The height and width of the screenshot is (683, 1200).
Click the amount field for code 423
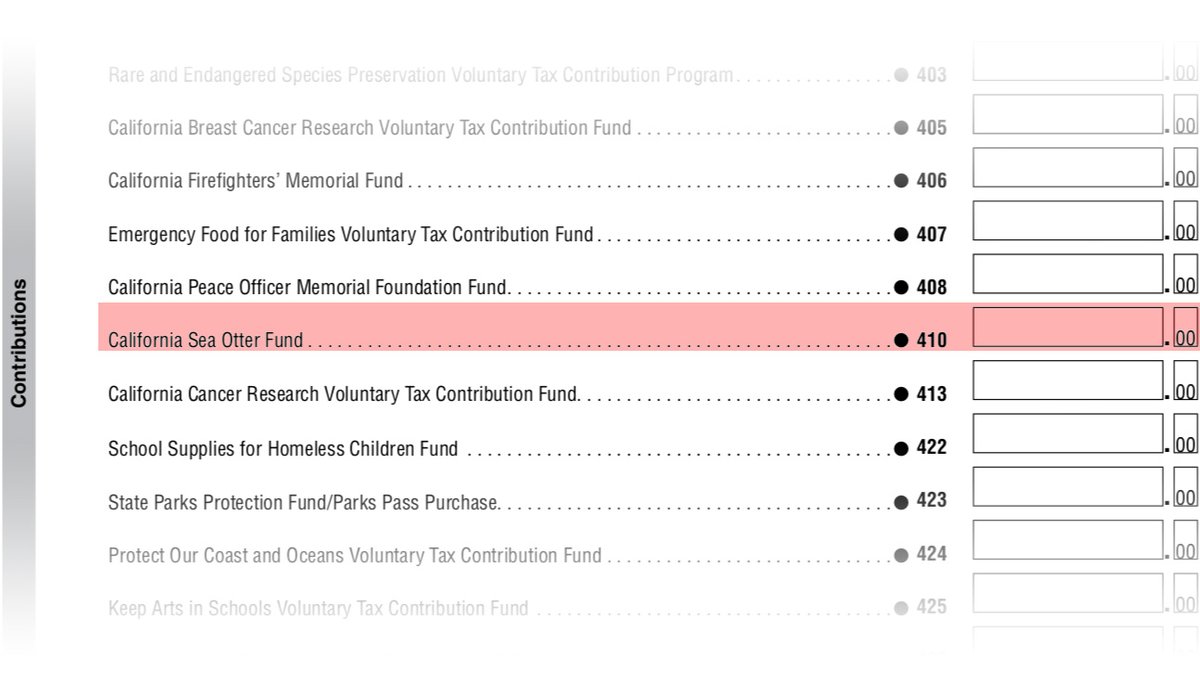[1068, 486]
